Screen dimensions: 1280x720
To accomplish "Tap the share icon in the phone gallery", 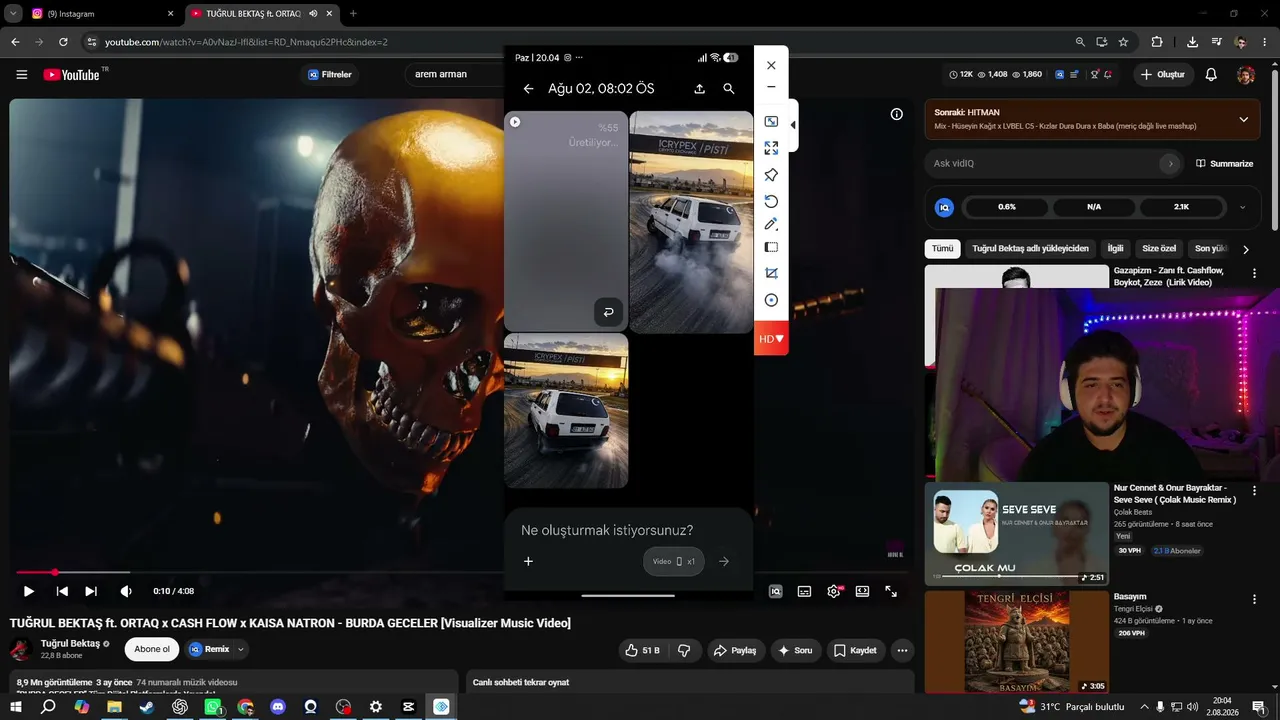I will tap(699, 89).
